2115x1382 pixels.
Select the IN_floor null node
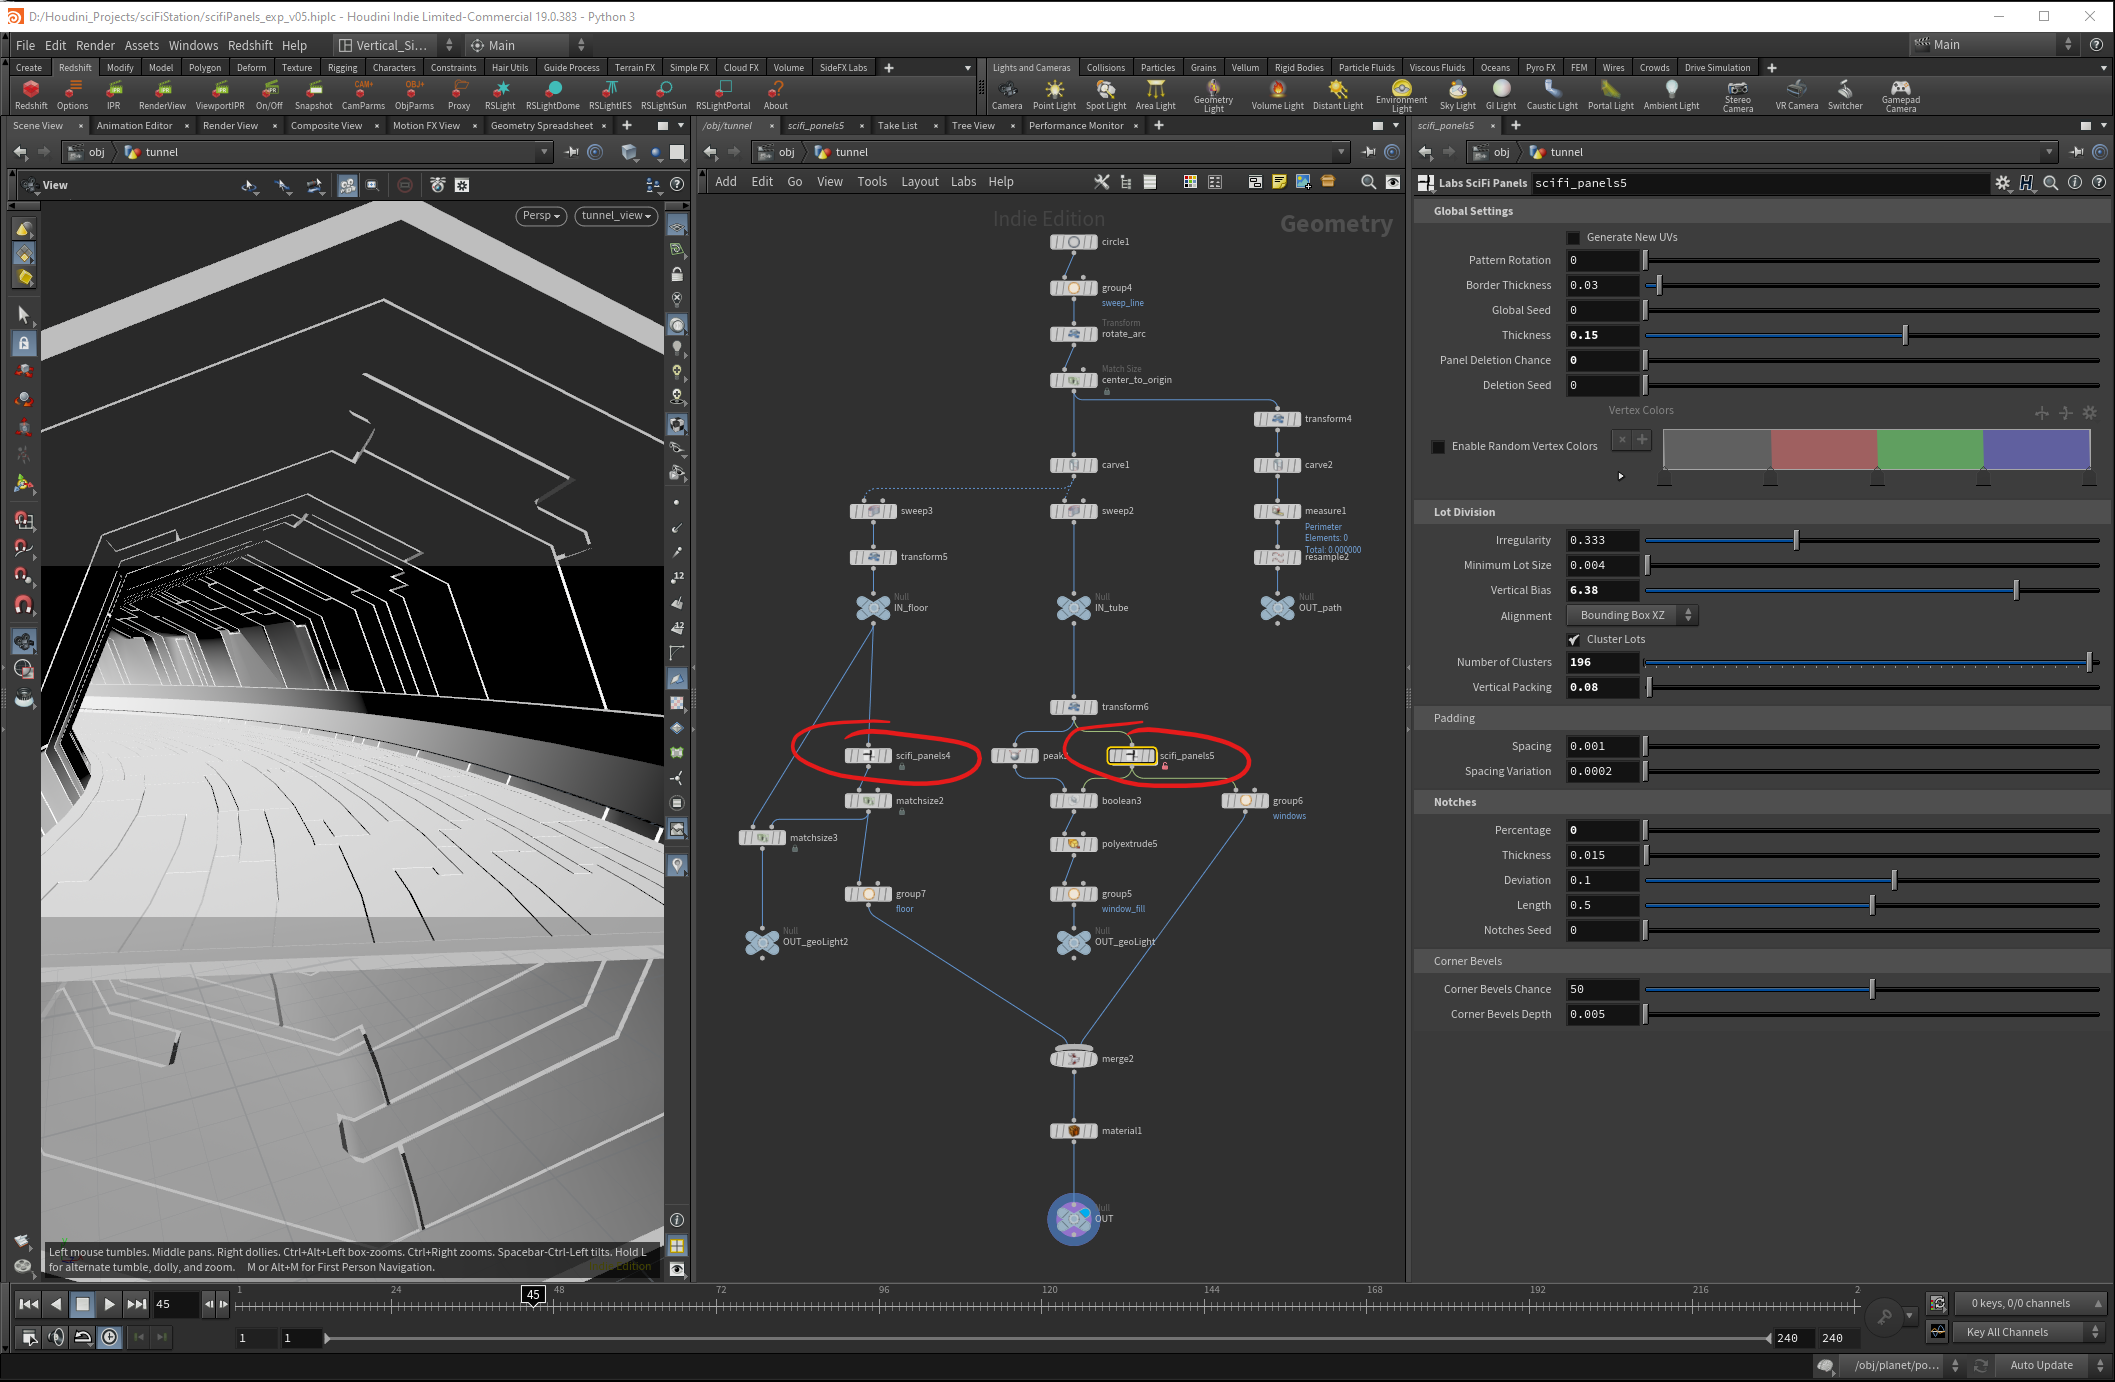coord(873,607)
